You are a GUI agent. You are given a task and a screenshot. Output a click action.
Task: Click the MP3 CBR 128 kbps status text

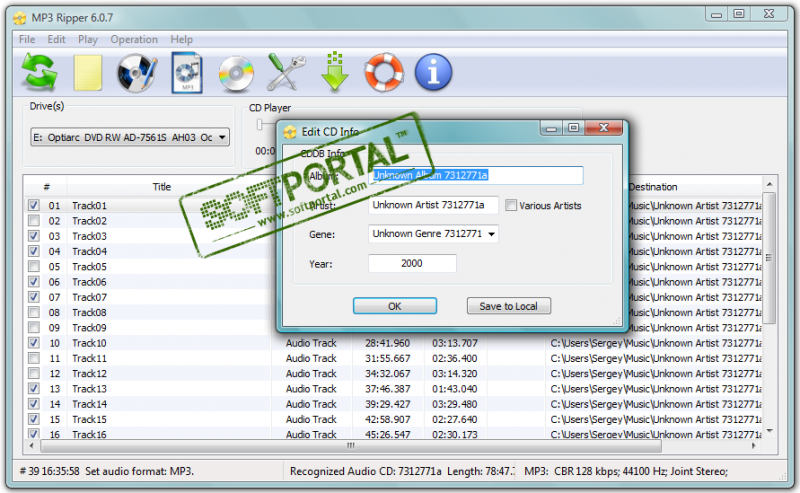pyautogui.click(x=626, y=471)
